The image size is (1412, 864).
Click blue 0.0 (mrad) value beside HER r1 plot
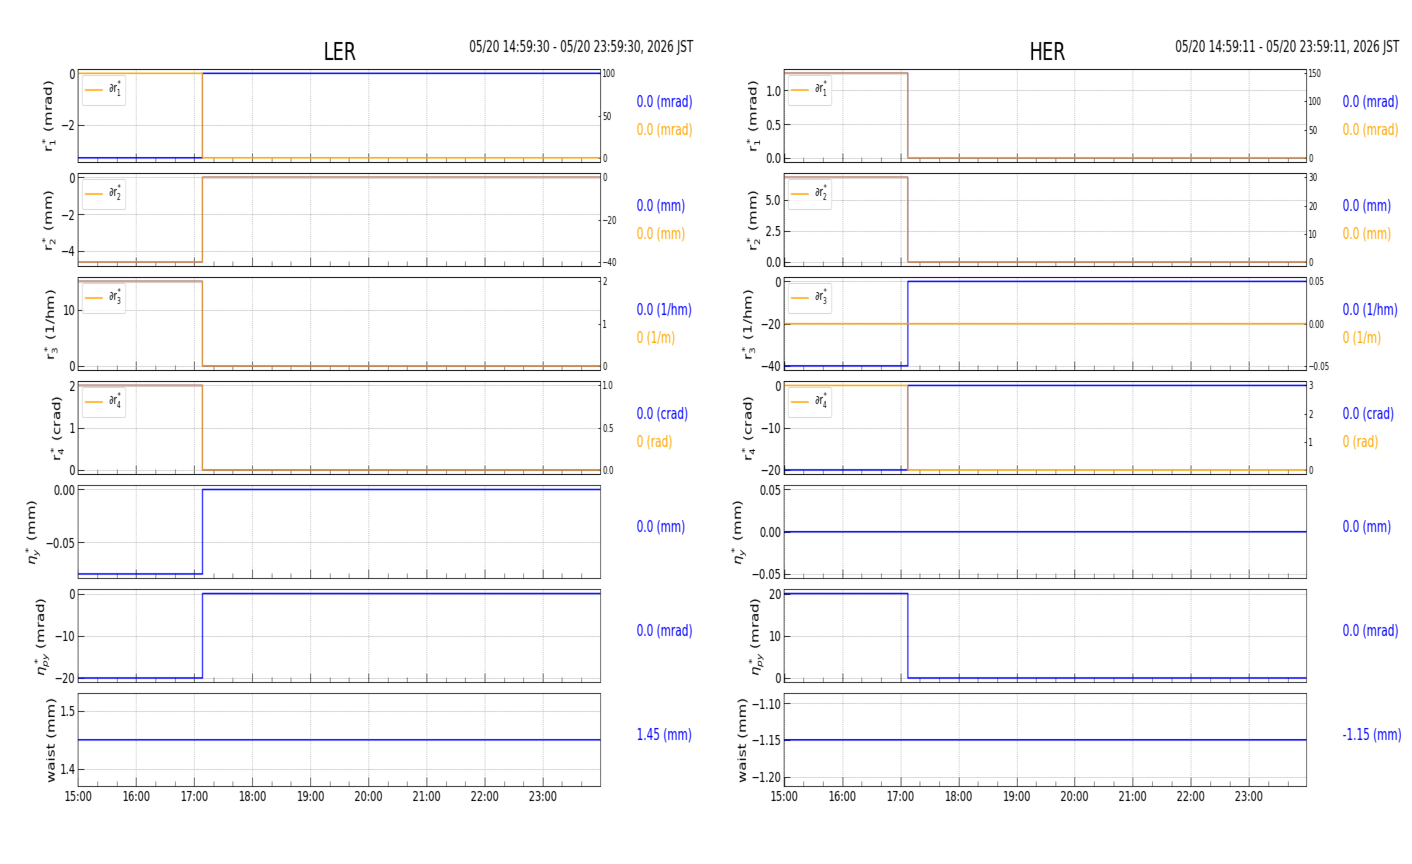pos(1370,102)
